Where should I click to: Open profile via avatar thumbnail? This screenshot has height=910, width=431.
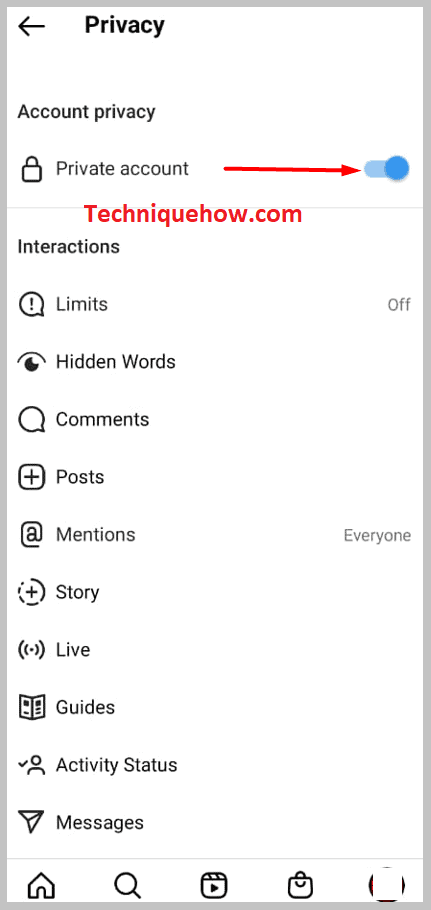(x=387, y=886)
